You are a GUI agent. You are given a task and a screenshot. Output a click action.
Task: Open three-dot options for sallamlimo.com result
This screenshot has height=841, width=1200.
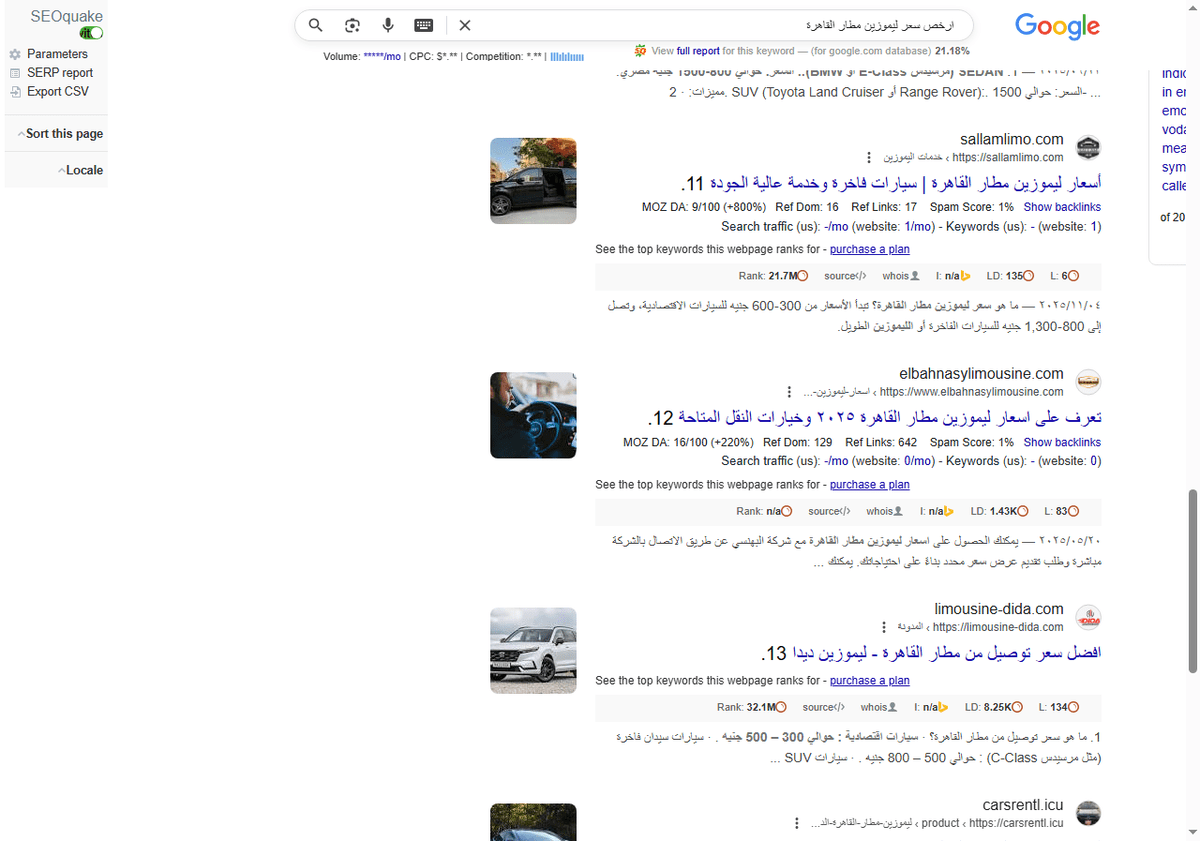pyautogui.click(x=868, y=157)
